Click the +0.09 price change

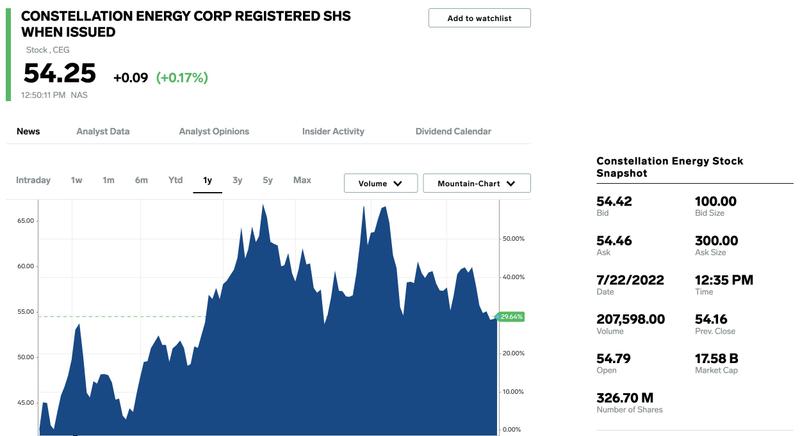[x=131, y=78]
